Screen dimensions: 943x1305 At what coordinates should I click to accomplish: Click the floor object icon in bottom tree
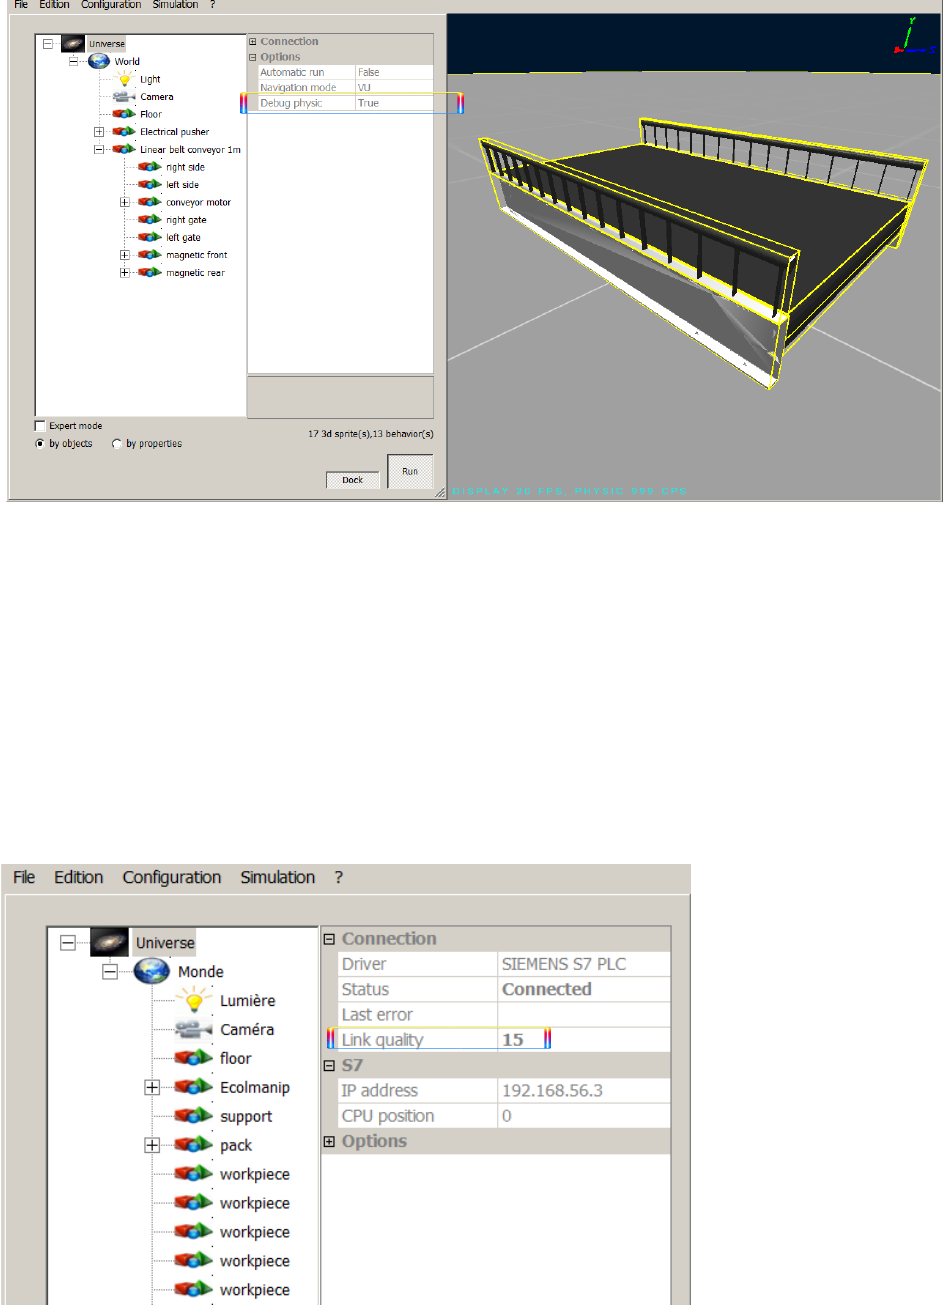[194, 1058]
